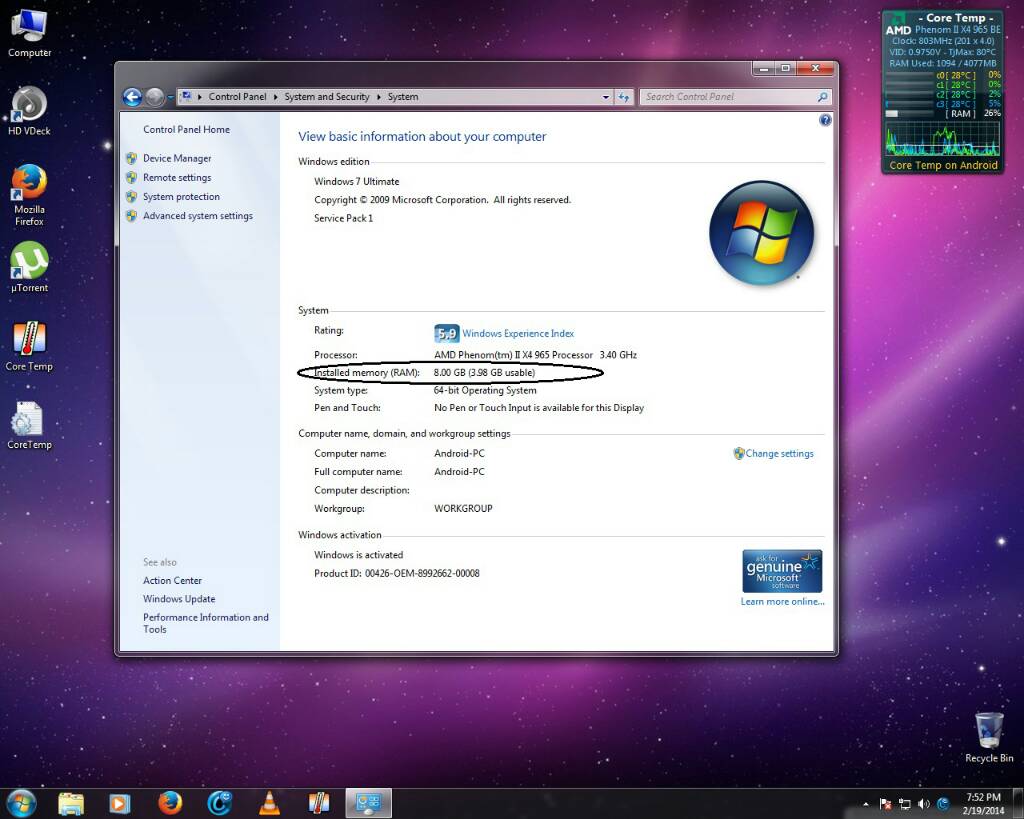Screen dimensions: 1024x819
Task: Open the blue swirl taskbar icon beside VLC
Action: pyautogui.click(x=219, y=803)
